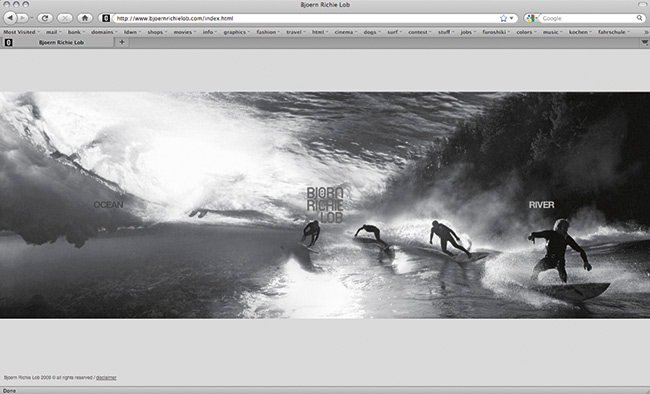The width and height of the screenshot is (650, 394).
Task: Open the kochen bookmarks folder
Action: [x=580, y=32]
